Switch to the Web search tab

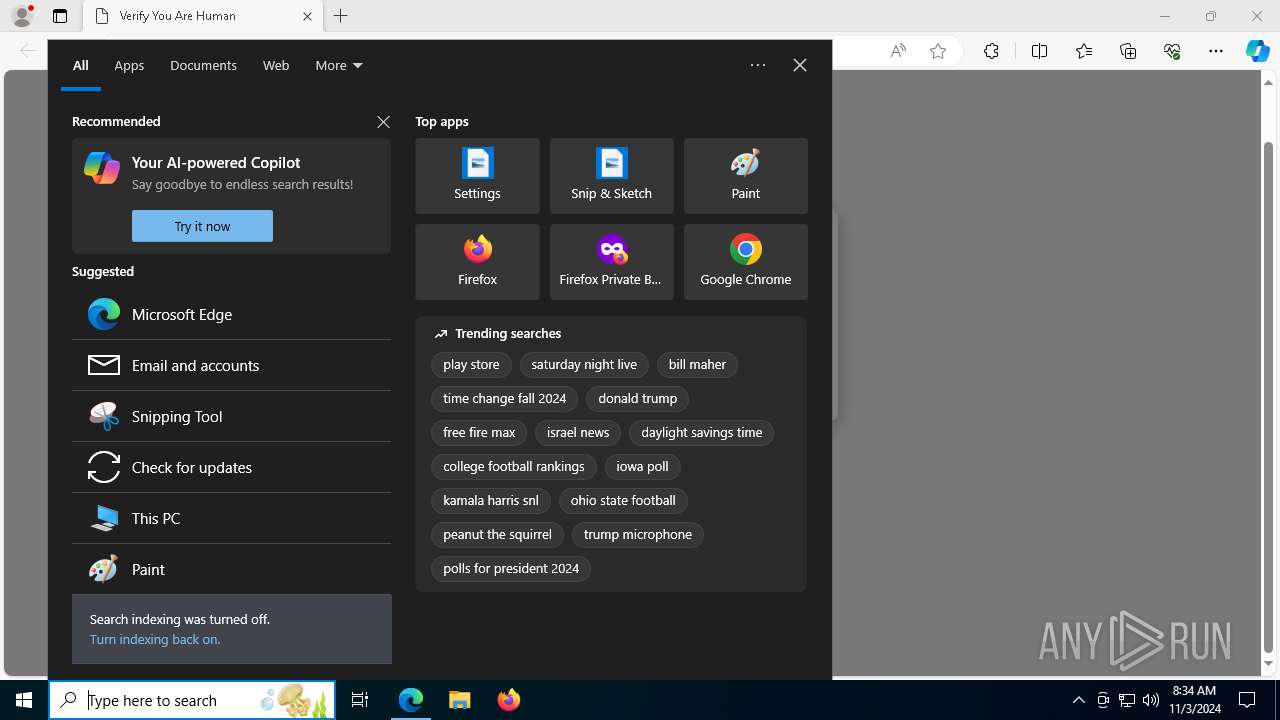coord(276,65)
